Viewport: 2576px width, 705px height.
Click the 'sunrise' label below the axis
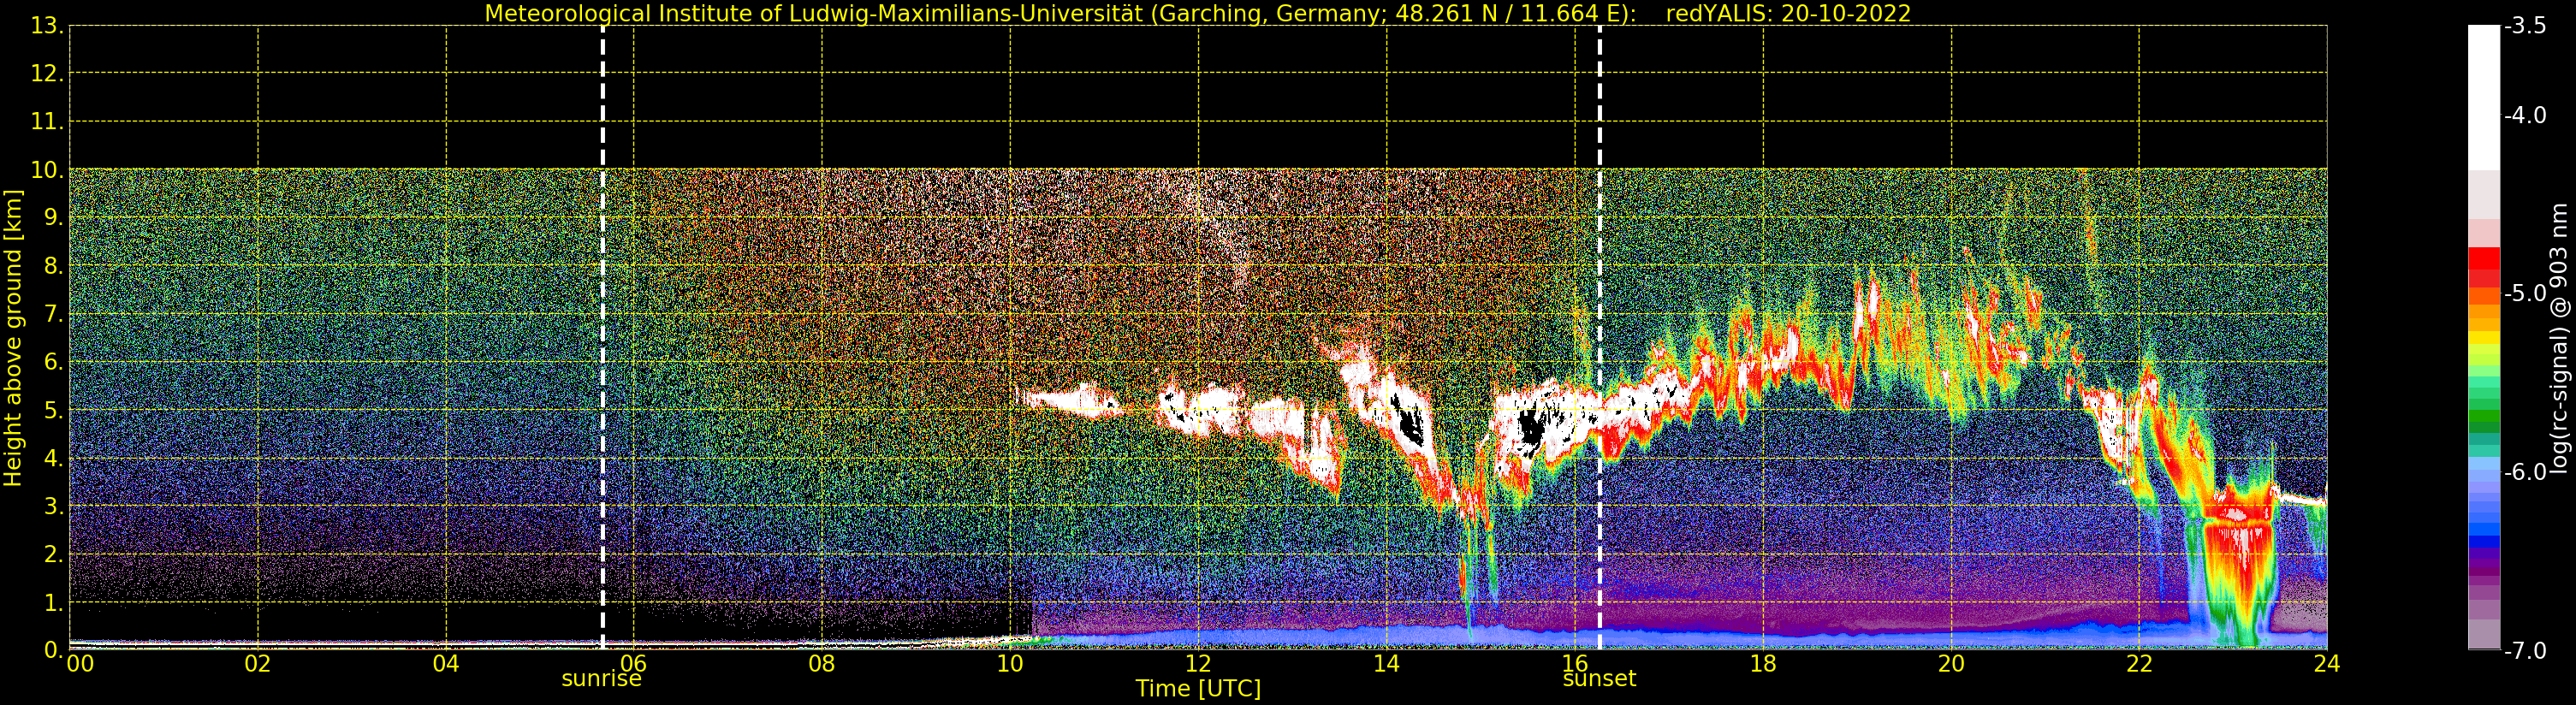coord(601,679)
